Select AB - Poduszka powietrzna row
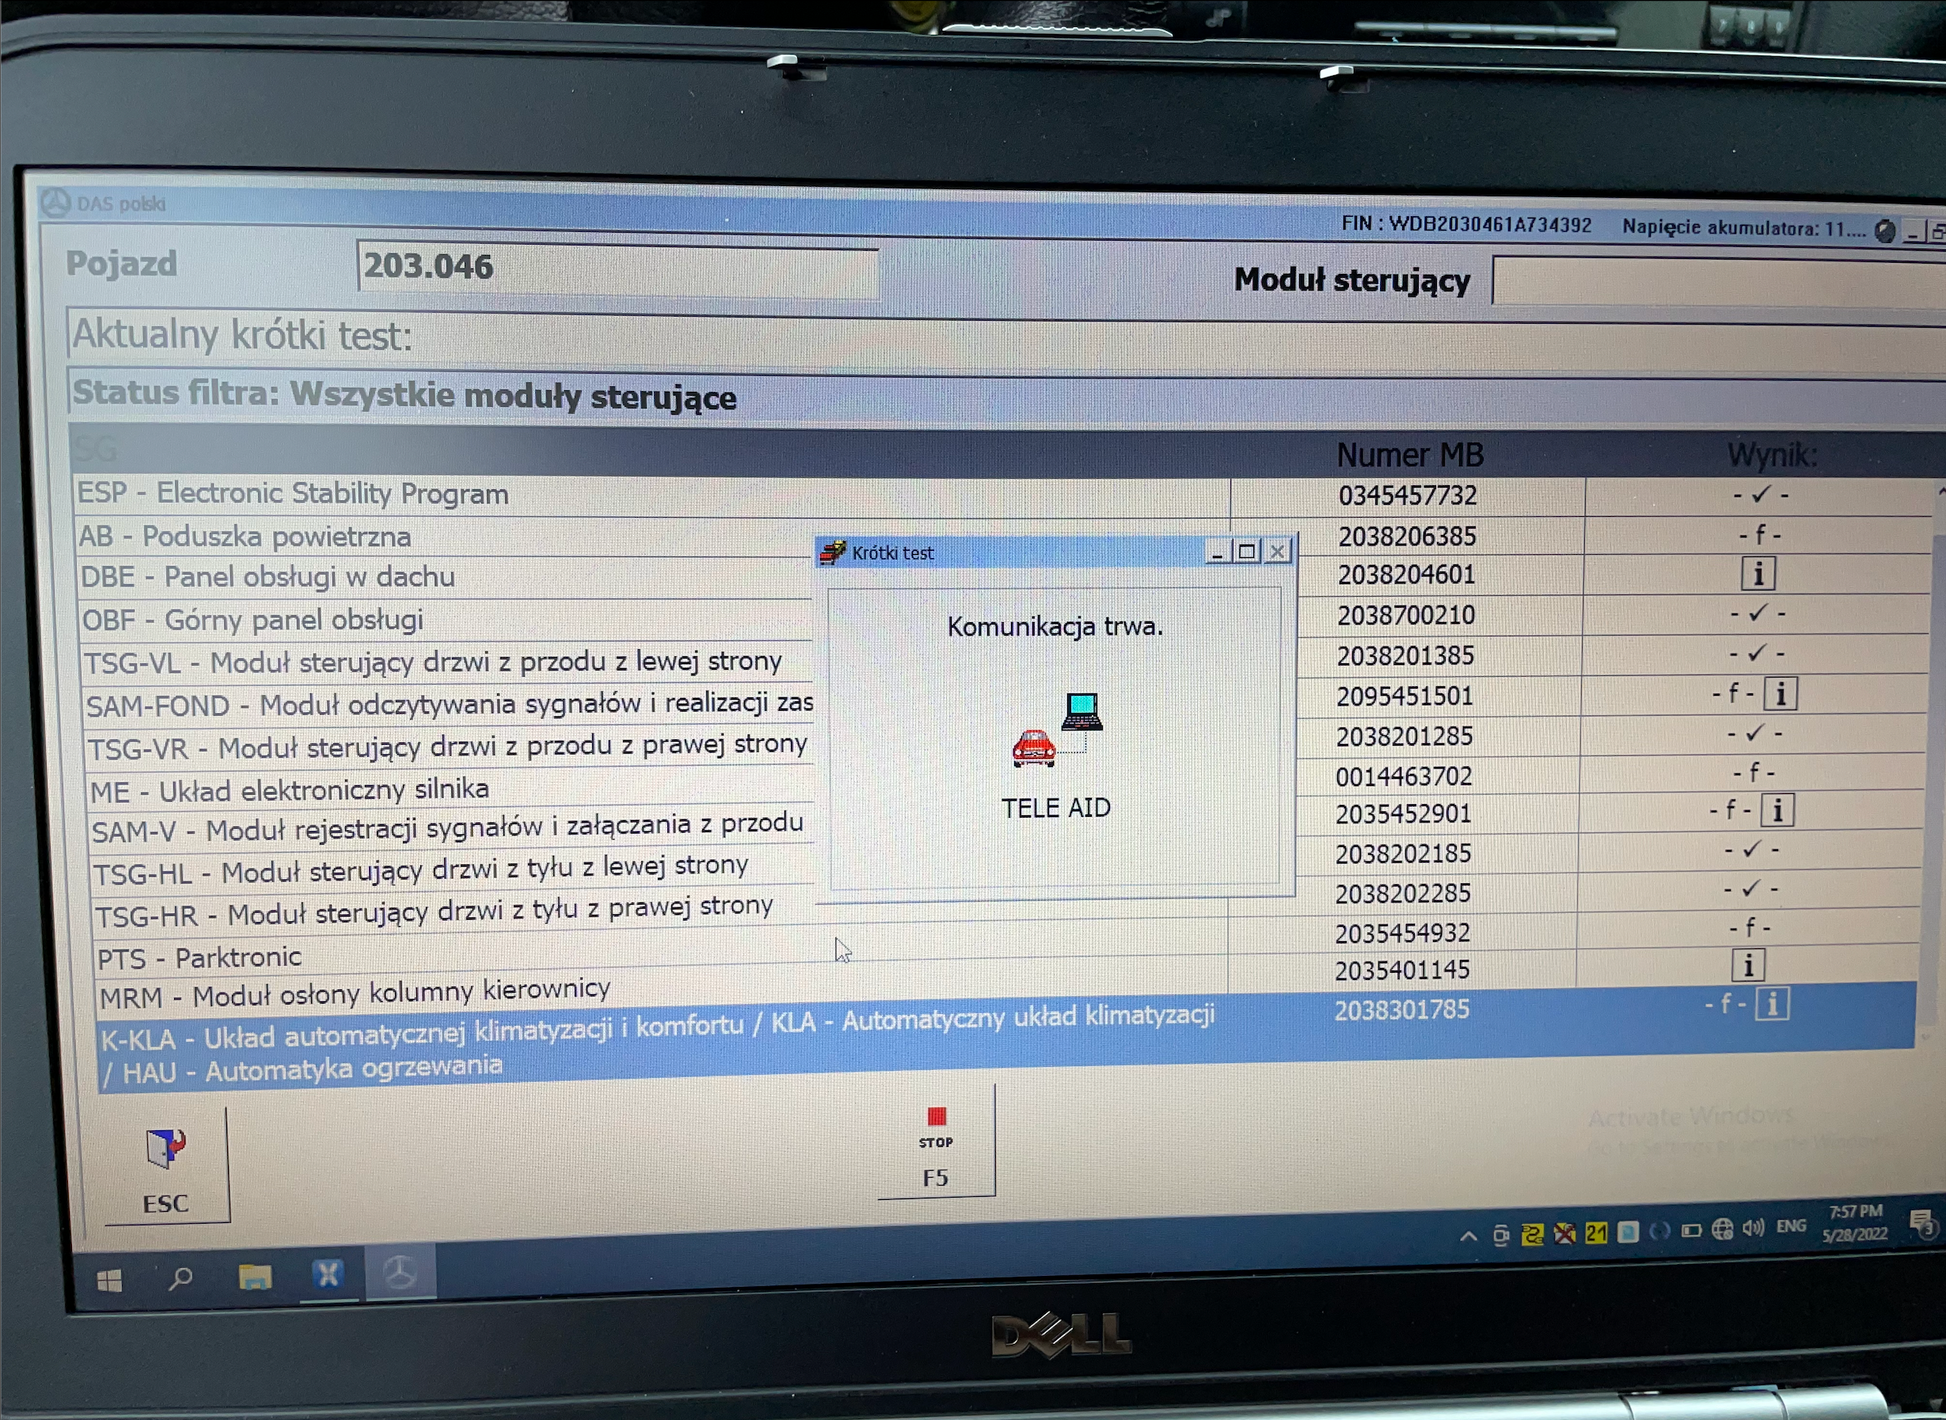 [x=245, y=537]
